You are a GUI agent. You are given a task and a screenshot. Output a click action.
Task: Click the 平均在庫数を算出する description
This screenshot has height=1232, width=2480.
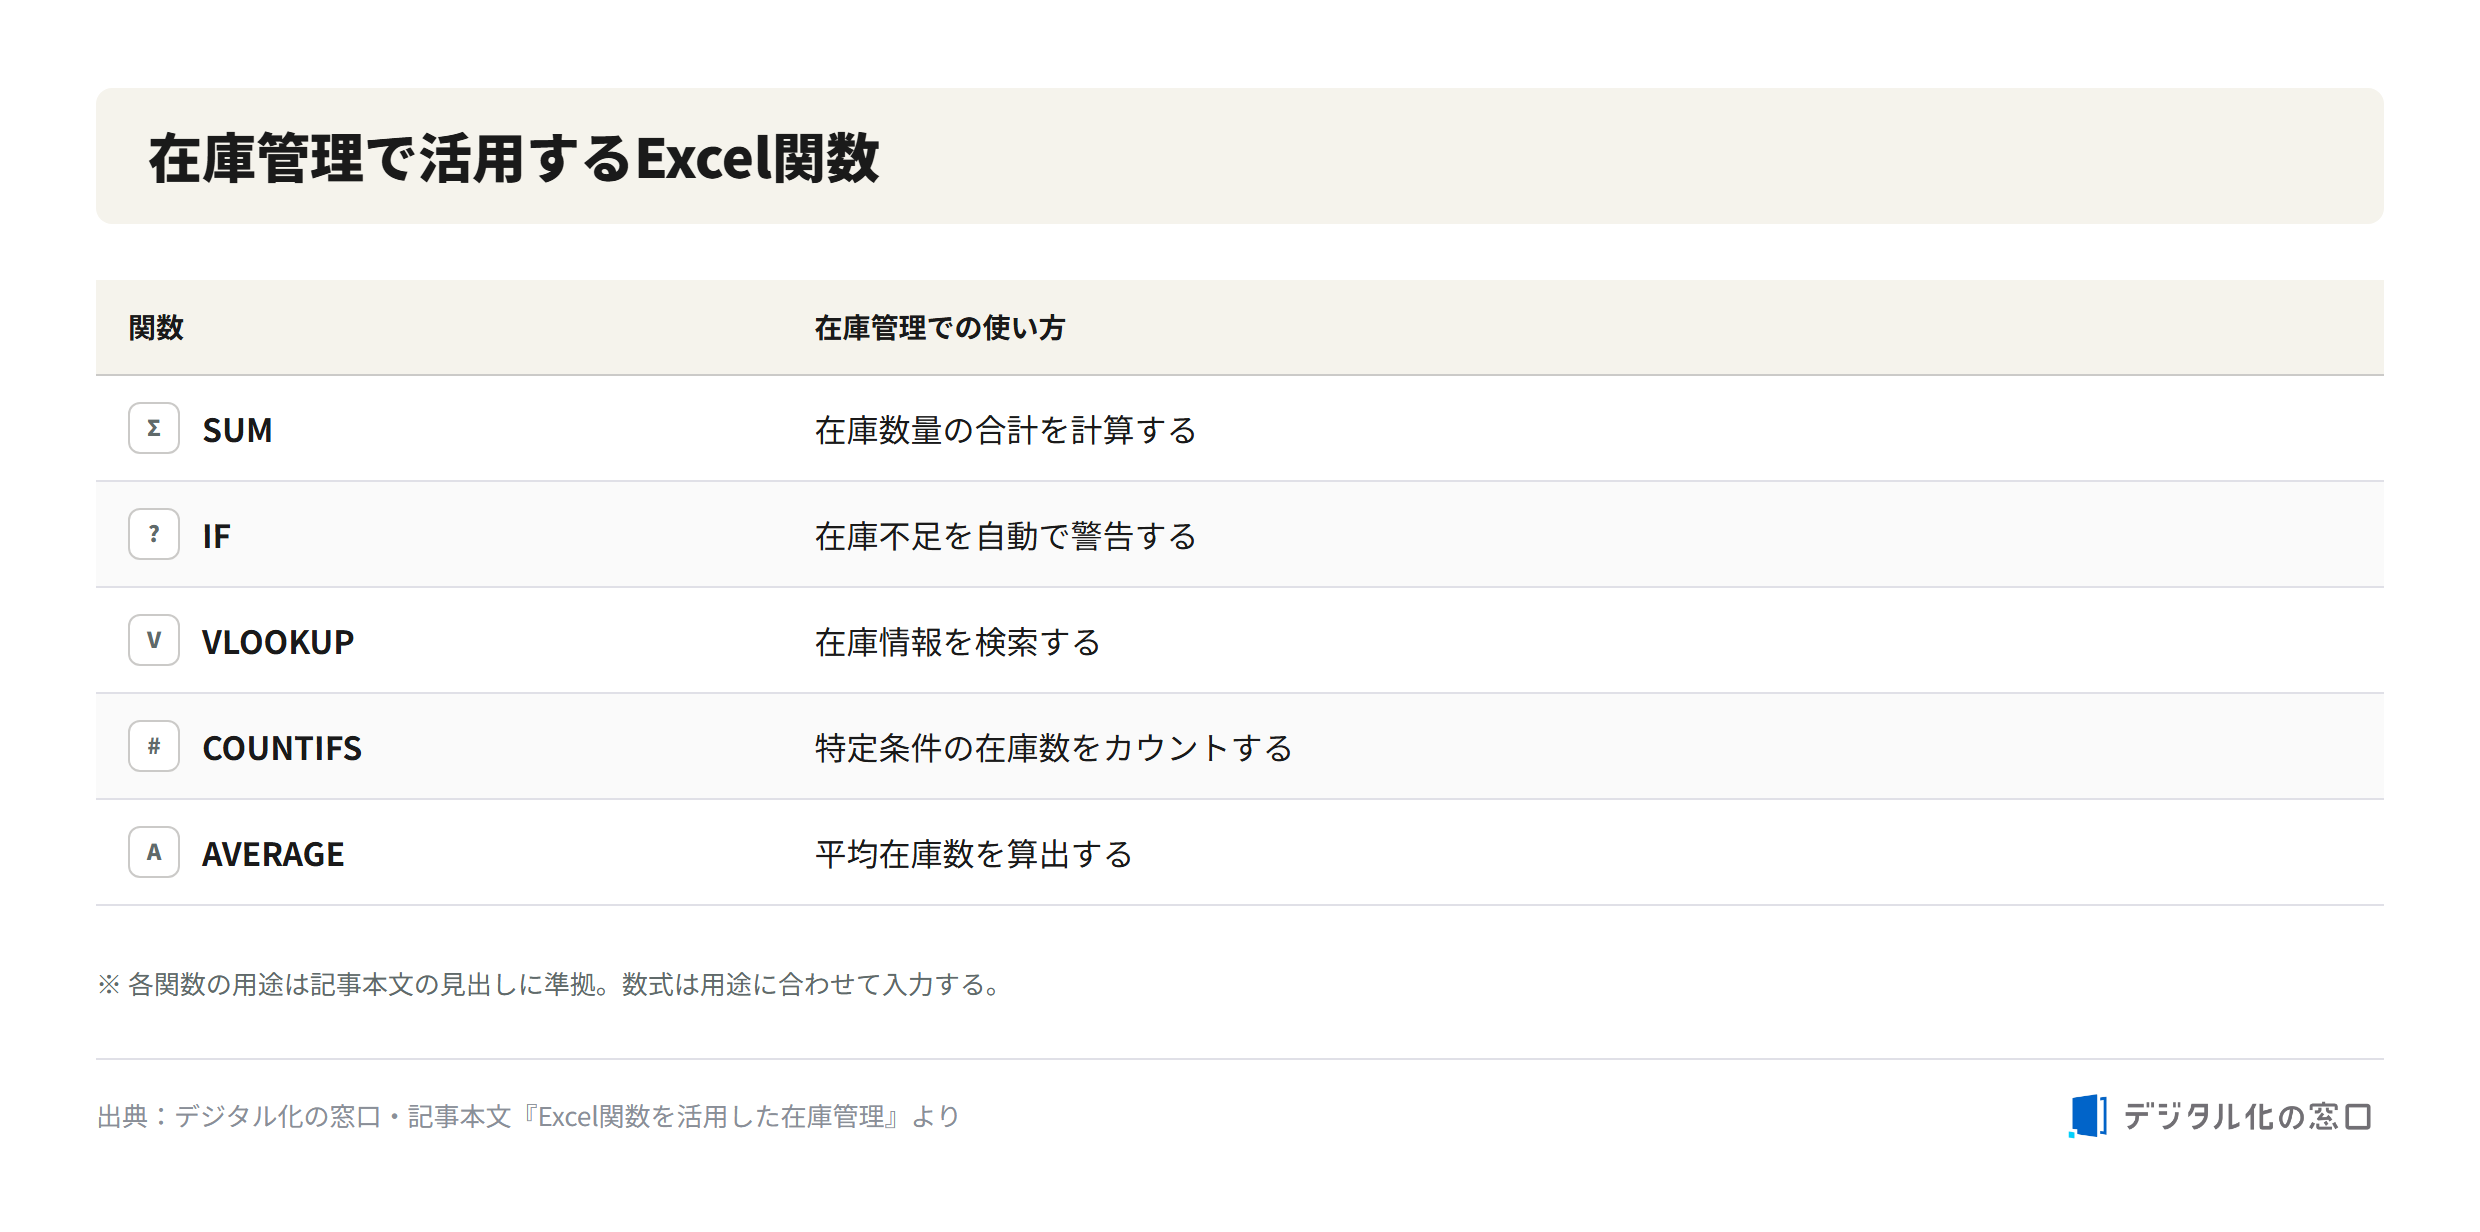[974, 854]
